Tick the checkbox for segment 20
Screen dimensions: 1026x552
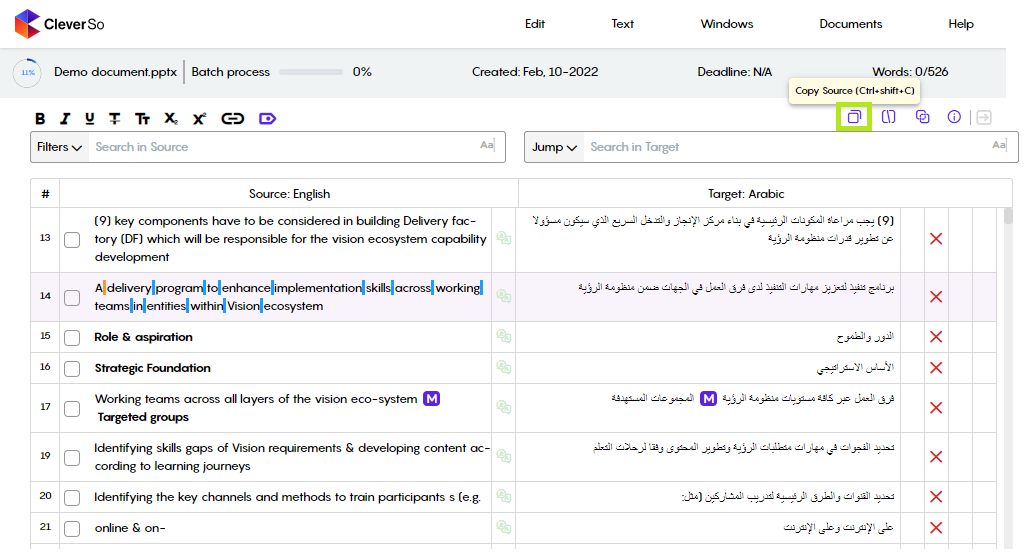pyautogui.click(x=72, y=498)
